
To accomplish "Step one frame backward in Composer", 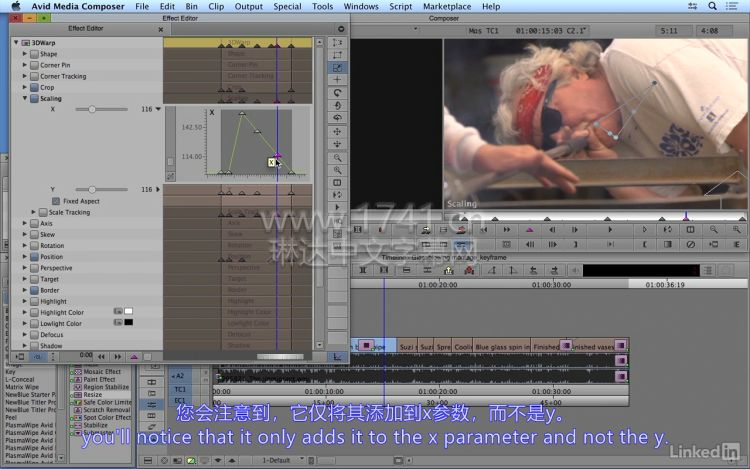I will (x=552, y=230).
